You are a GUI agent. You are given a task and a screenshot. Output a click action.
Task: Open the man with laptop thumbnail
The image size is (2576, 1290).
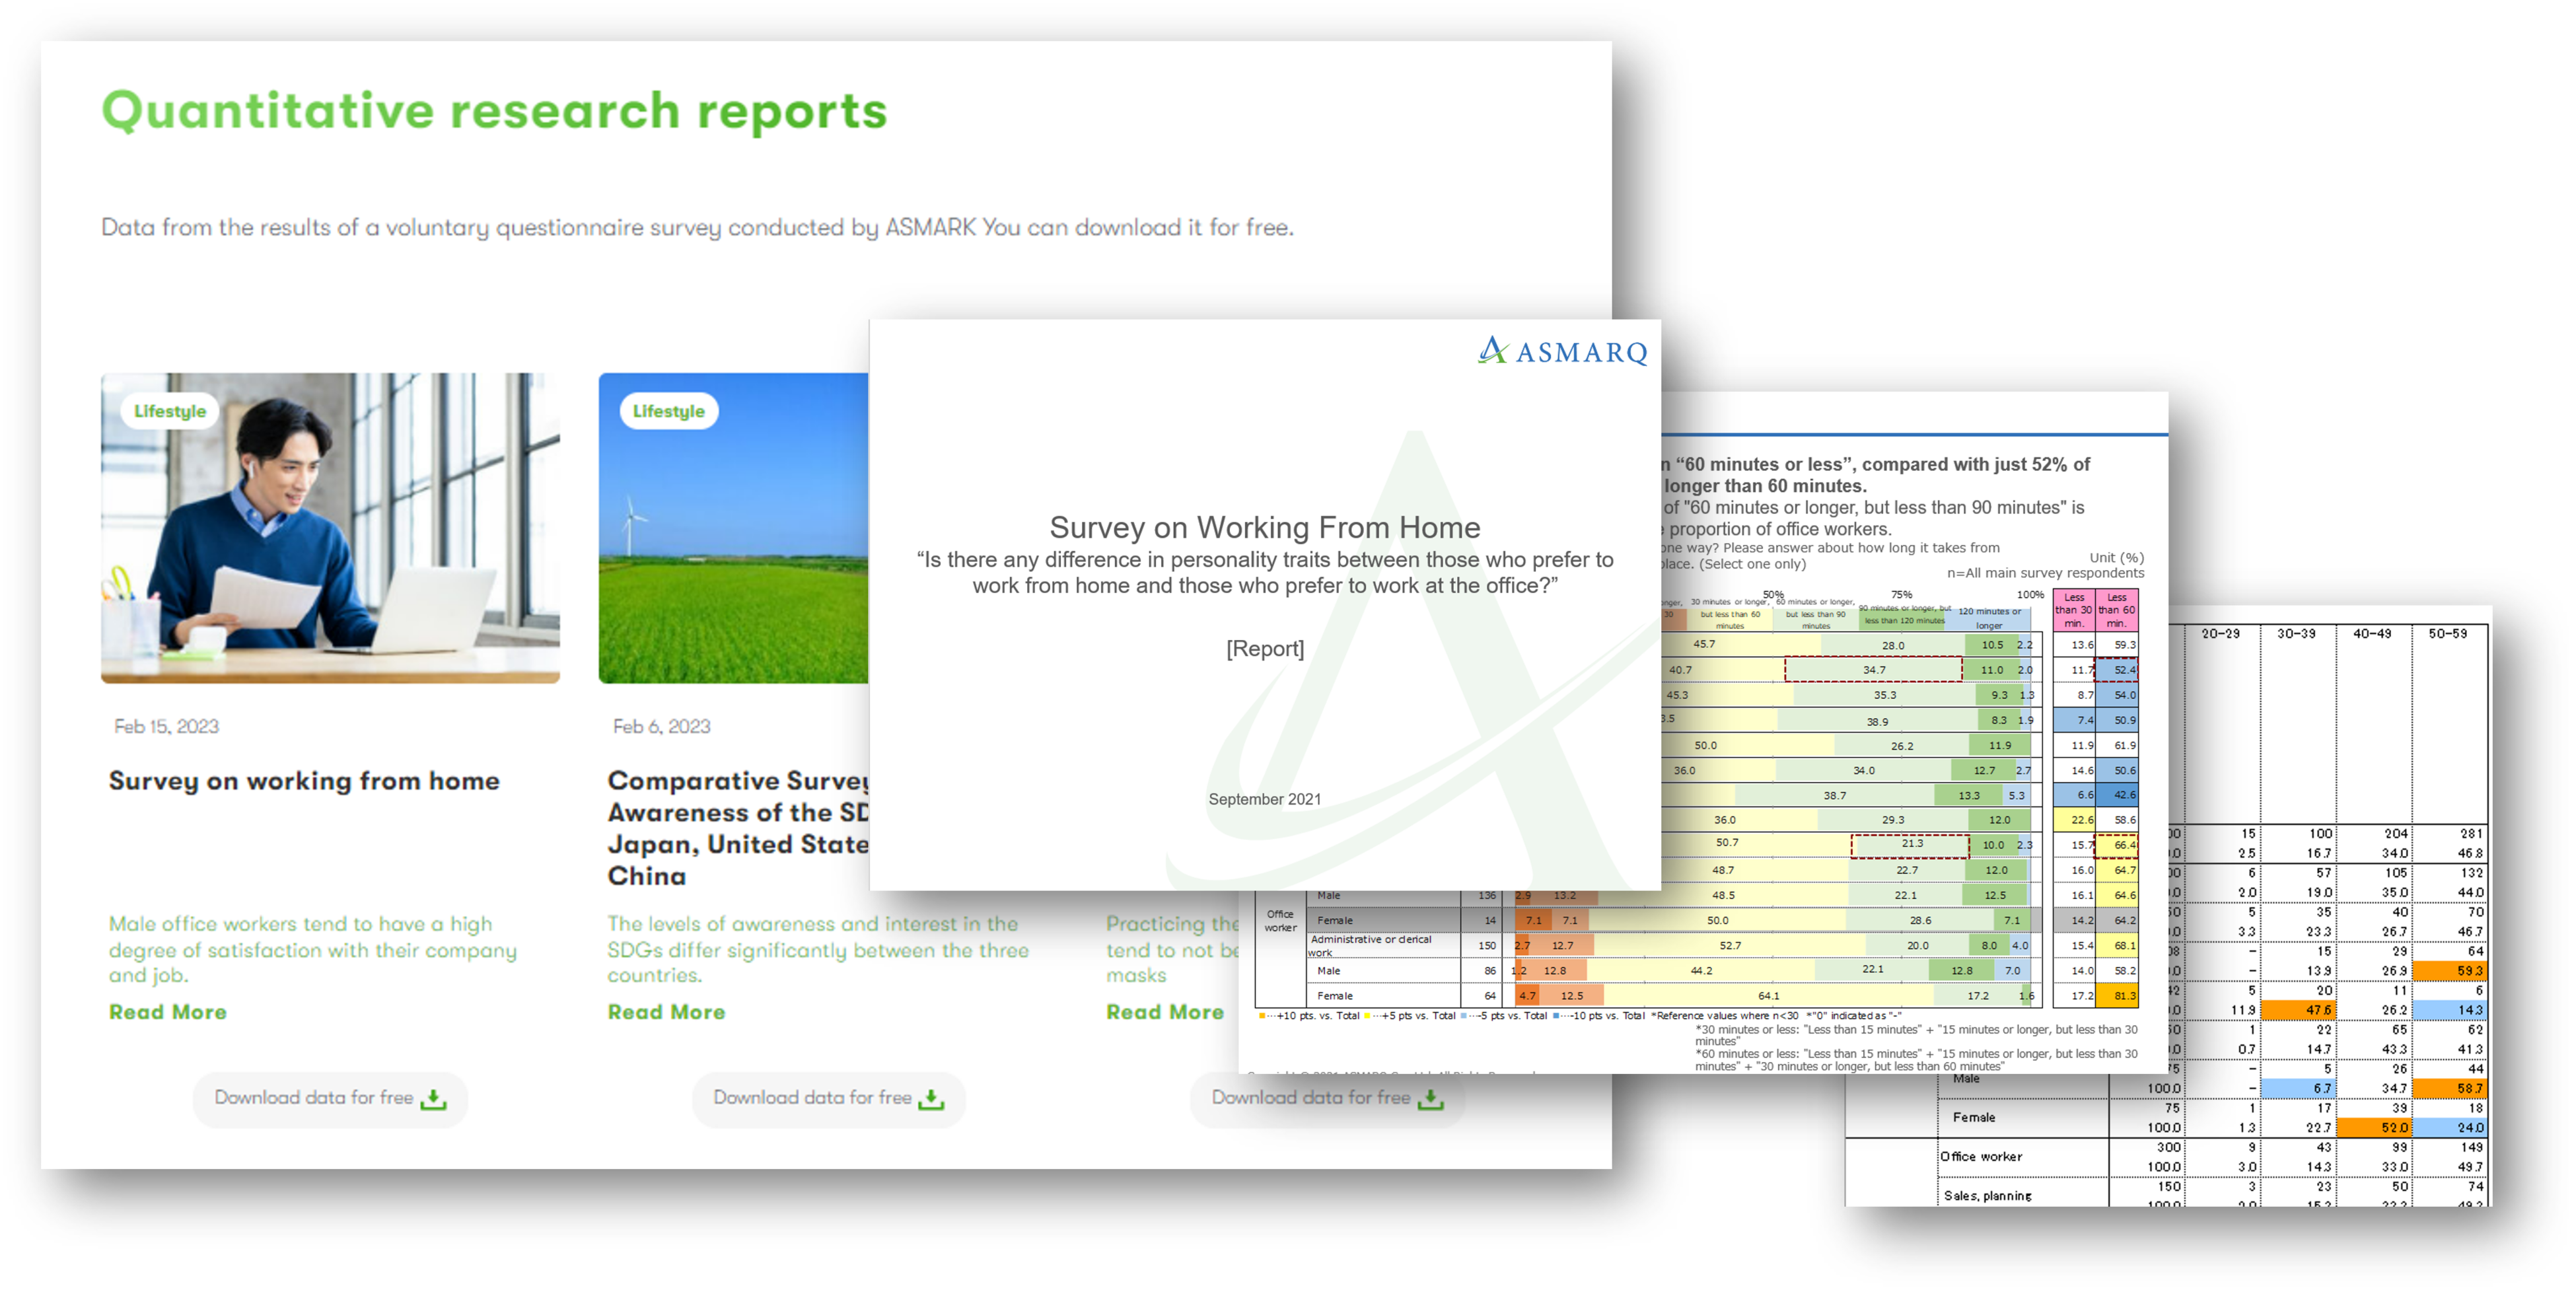tap(330, 527)
